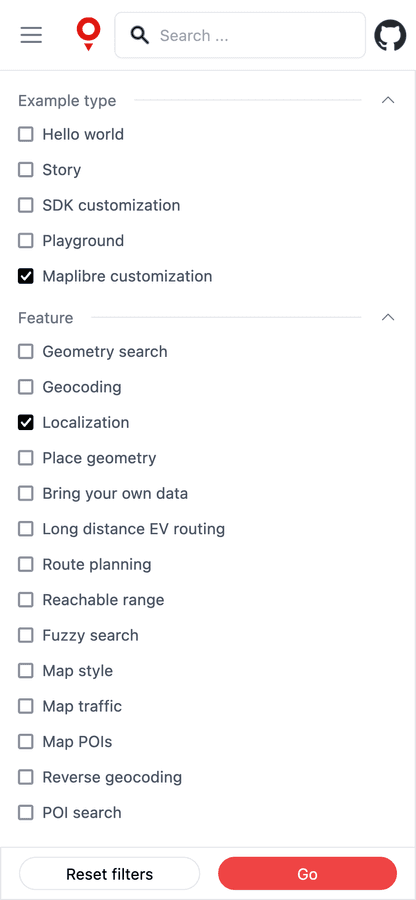Viewport: 416px width, 900px height.
Task: Uncheck the Maplibre customization checkbox
Action: pos(26,277)
